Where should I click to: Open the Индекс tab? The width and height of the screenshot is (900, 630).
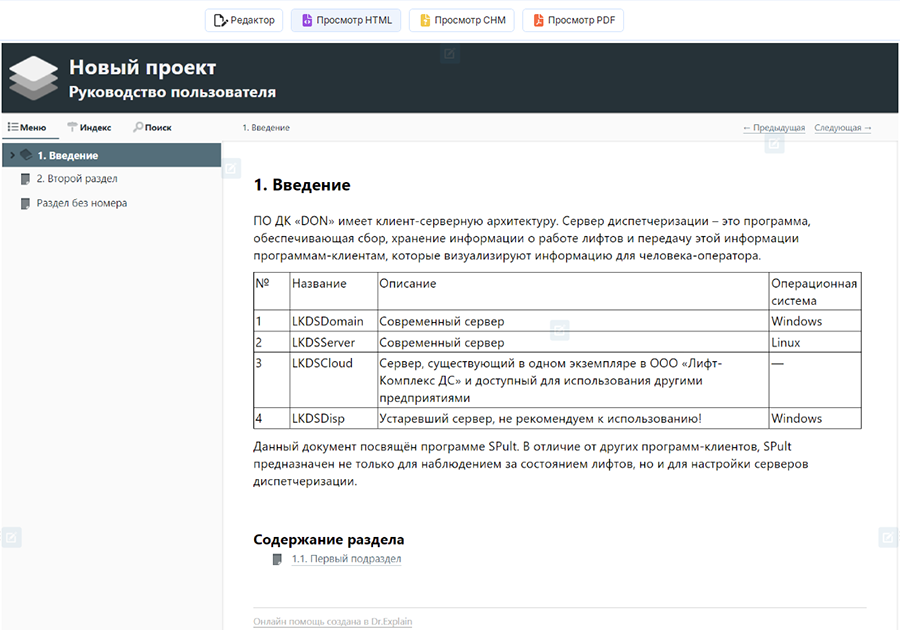point(90,127)
